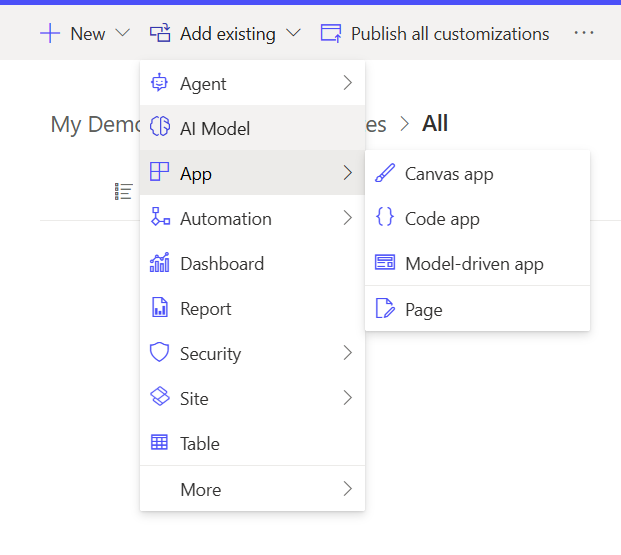Viewport: 621px width, 555px height.
Task: Click the All breadcrumb label
Action: coord(434,123)
